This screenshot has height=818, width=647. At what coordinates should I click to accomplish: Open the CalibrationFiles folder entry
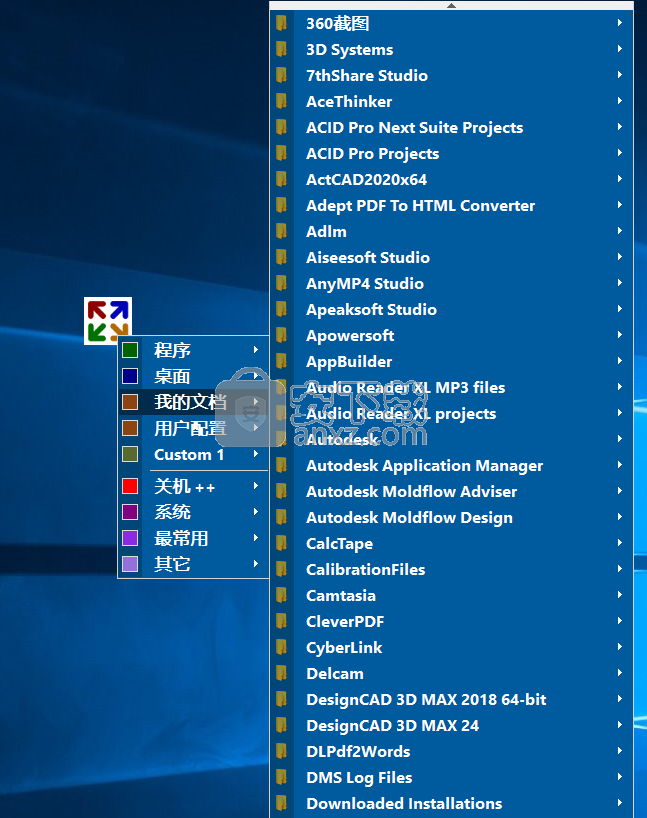click(x=451, y=569)
